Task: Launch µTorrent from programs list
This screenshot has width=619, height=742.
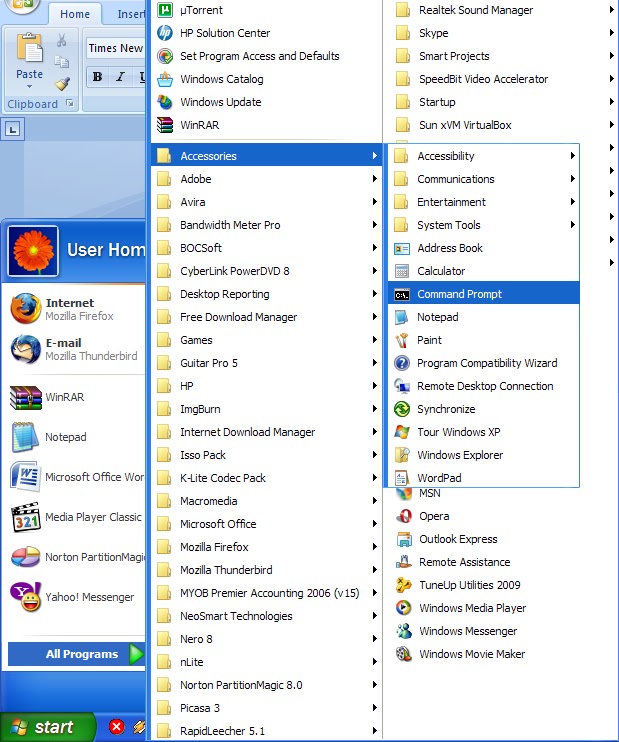Action: click(x=266, y=10)
